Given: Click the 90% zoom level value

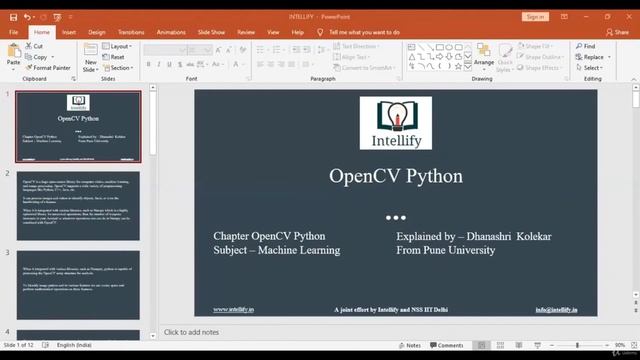Looking at the screenshot, I should [x=620, y=345].
